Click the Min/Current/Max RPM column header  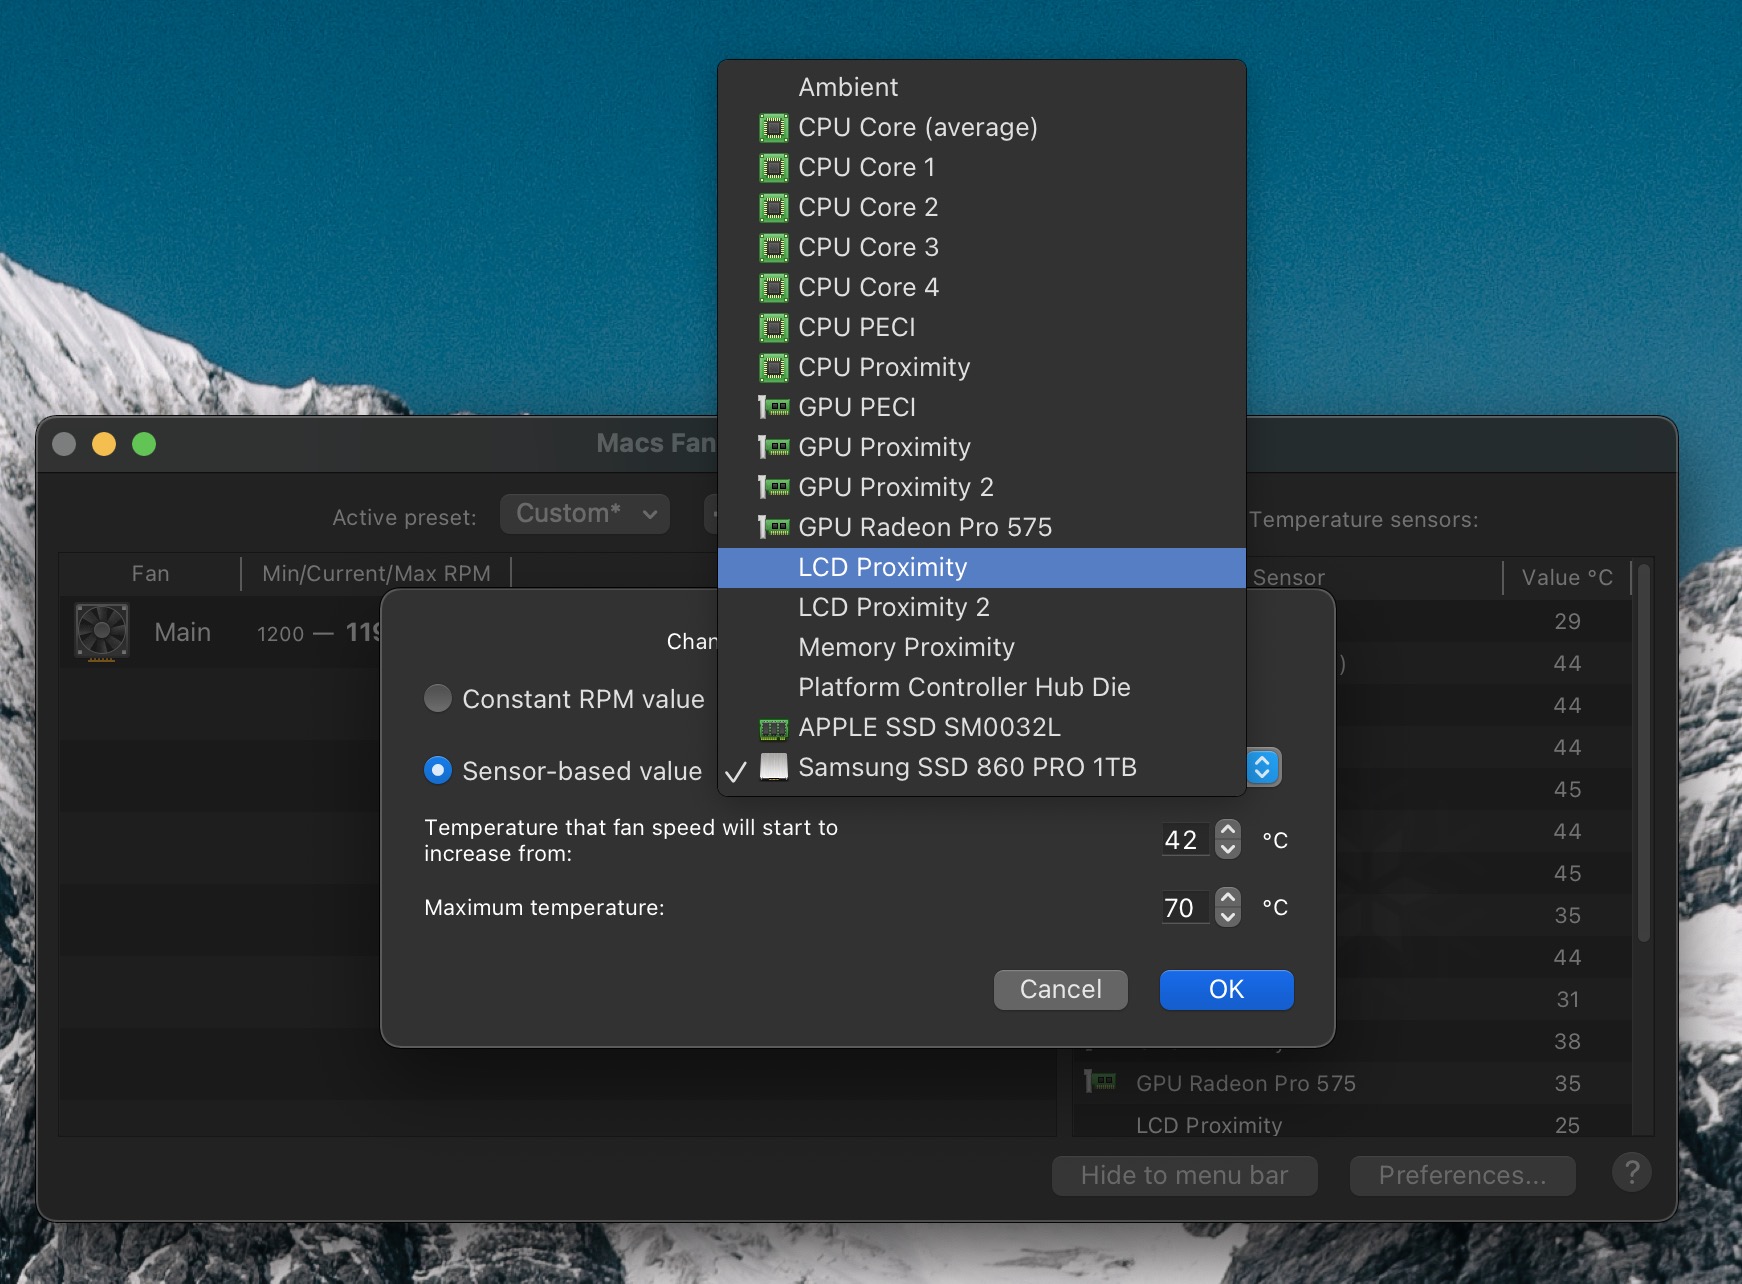(376, 573)
